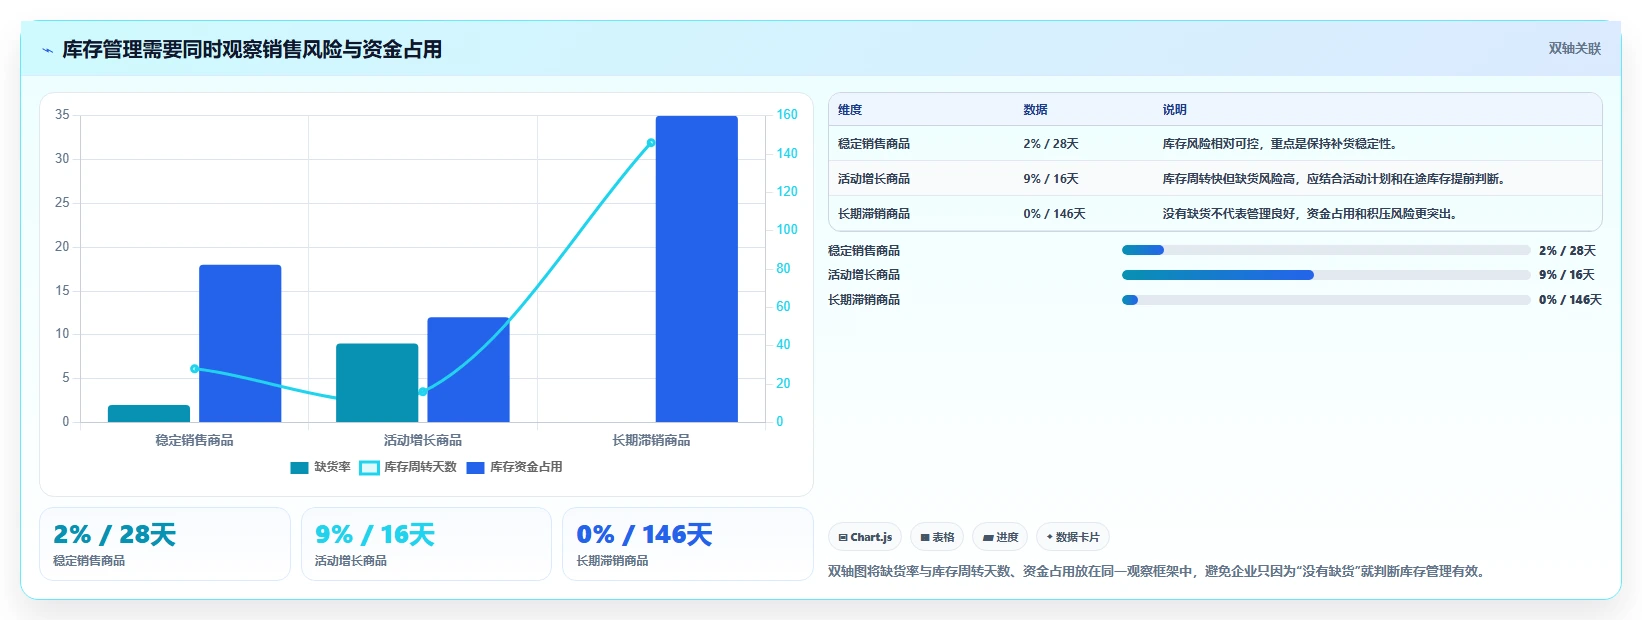This screenshot has height=620, width=1642.
Task: Click the 数据 column header
Action: (1035, 110)
